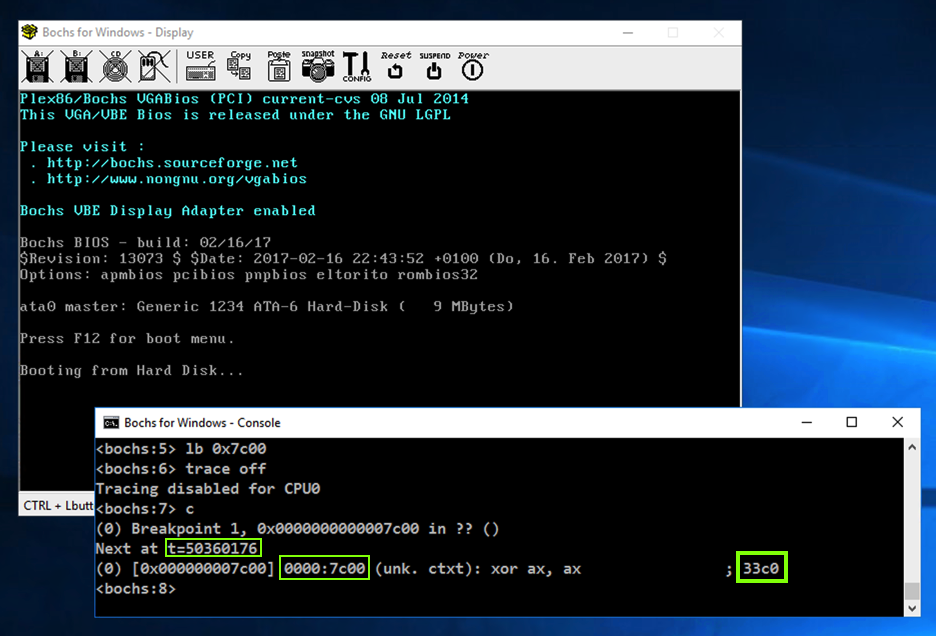Open the CONFIG tools icon
The height and width of the screenshot is (636, 936).
(357, 66)
